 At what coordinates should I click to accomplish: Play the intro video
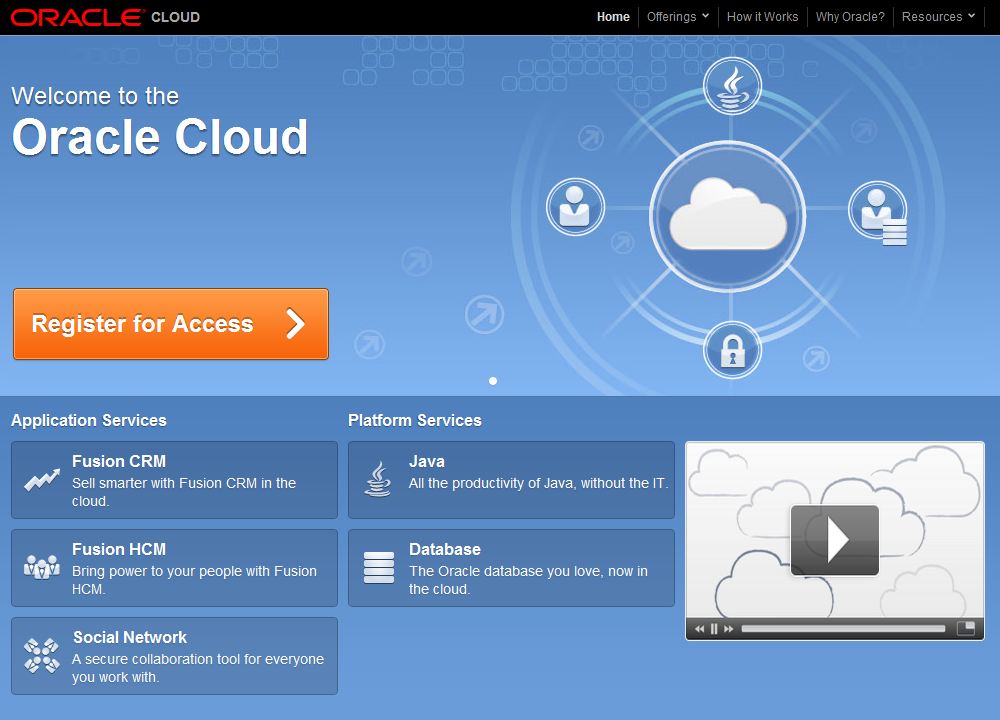[x=835, y=540]
